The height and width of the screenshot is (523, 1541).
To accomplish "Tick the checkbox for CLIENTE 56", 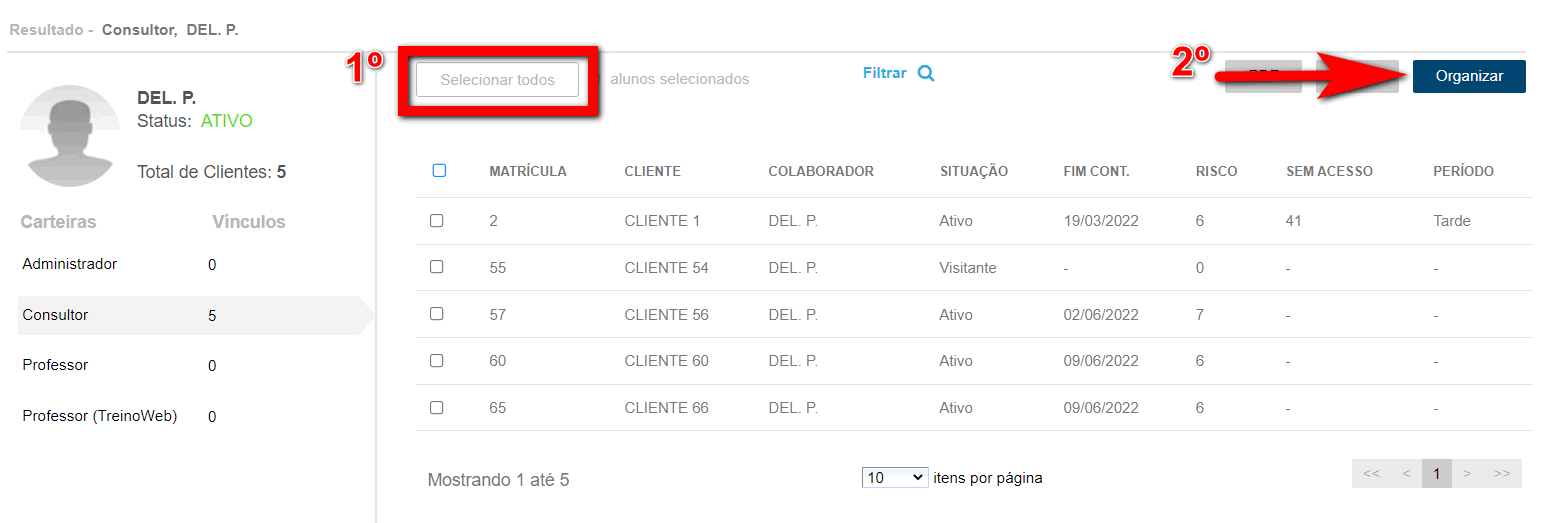I will tap(437, 314).
